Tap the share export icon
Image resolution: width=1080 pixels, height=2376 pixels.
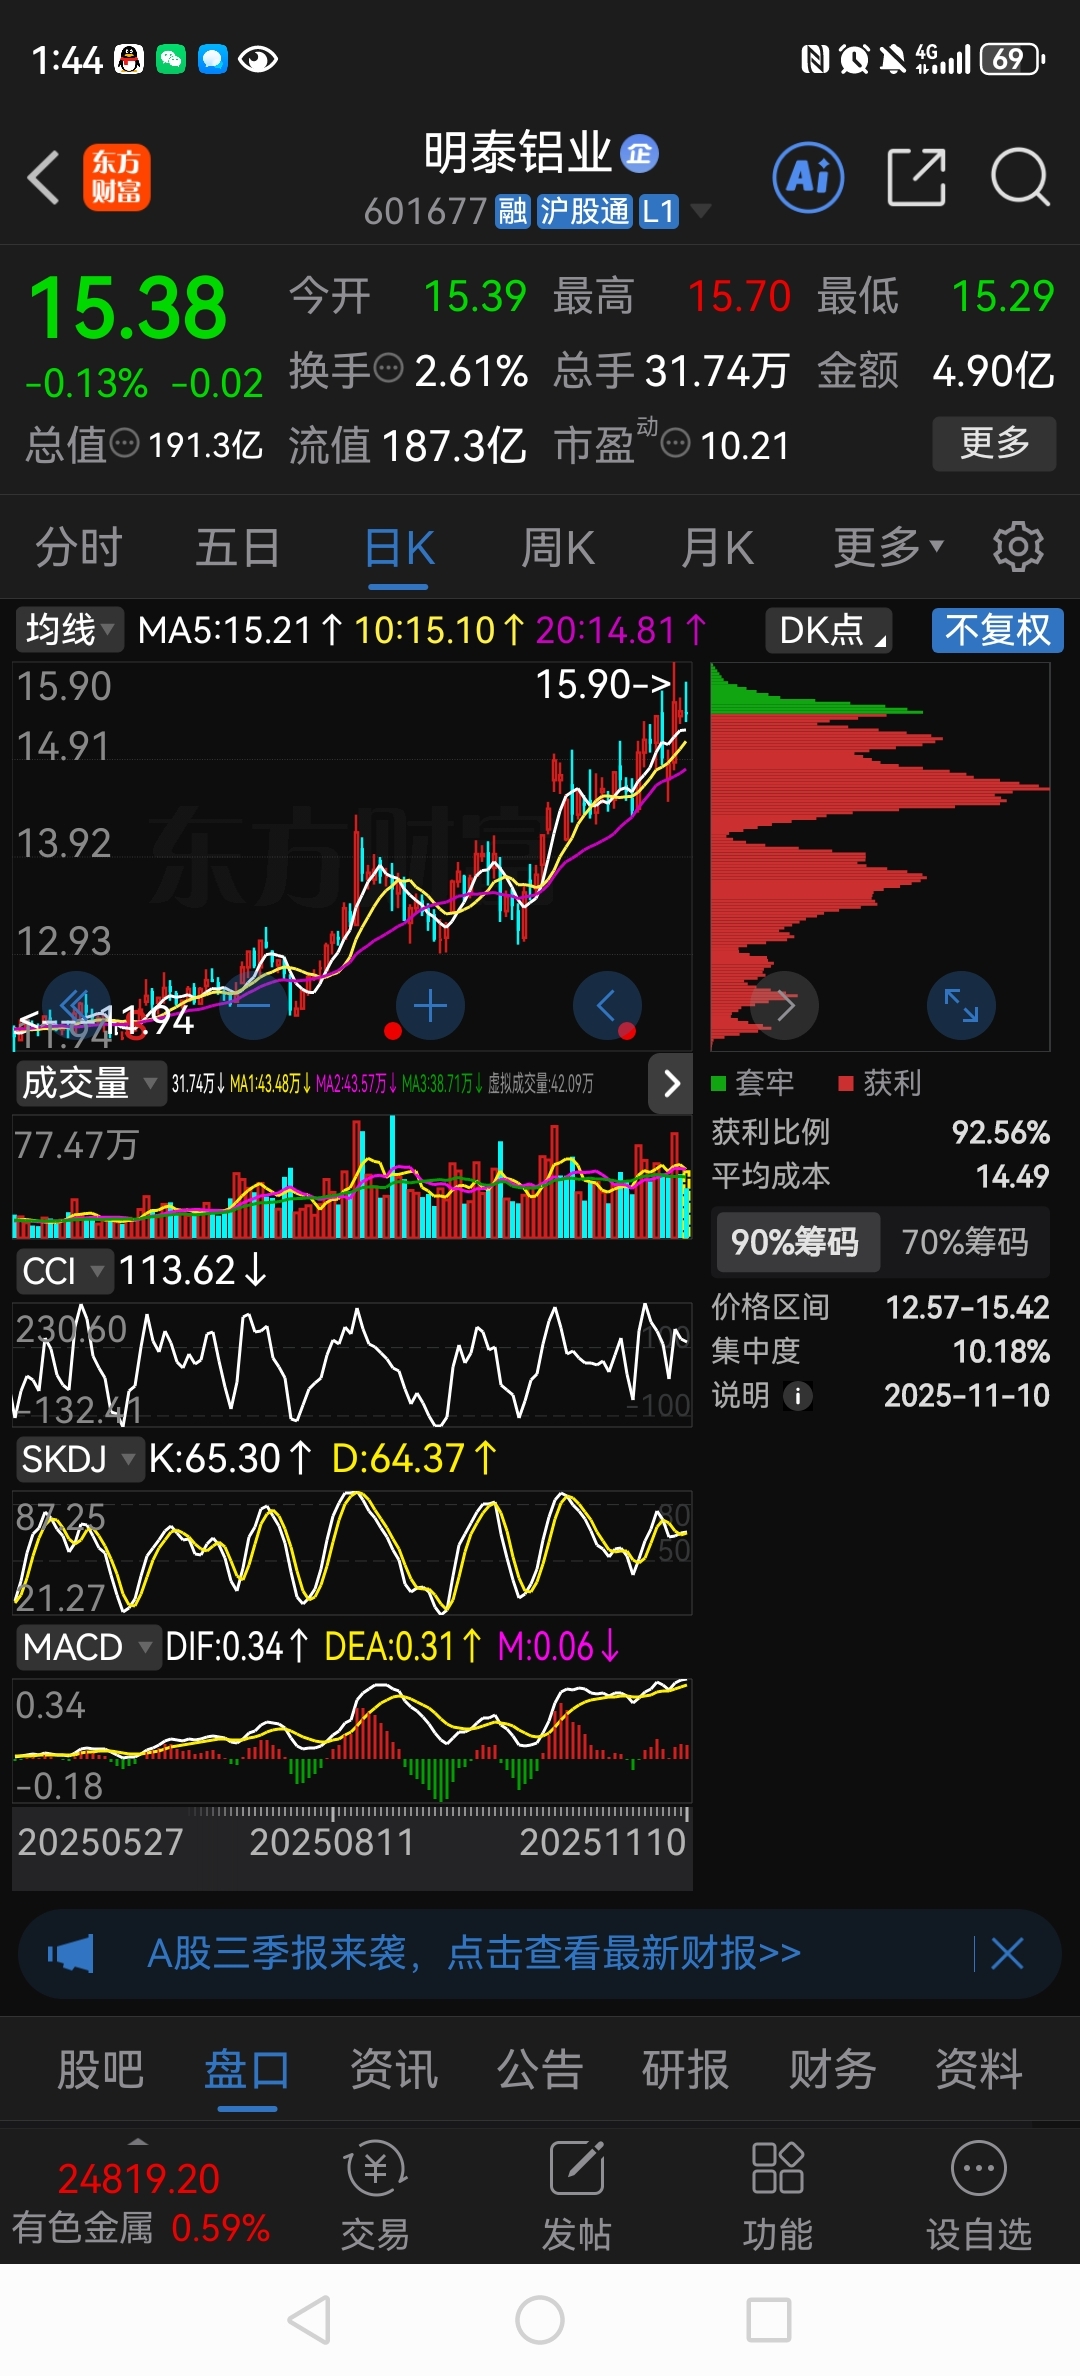point(917,178)
